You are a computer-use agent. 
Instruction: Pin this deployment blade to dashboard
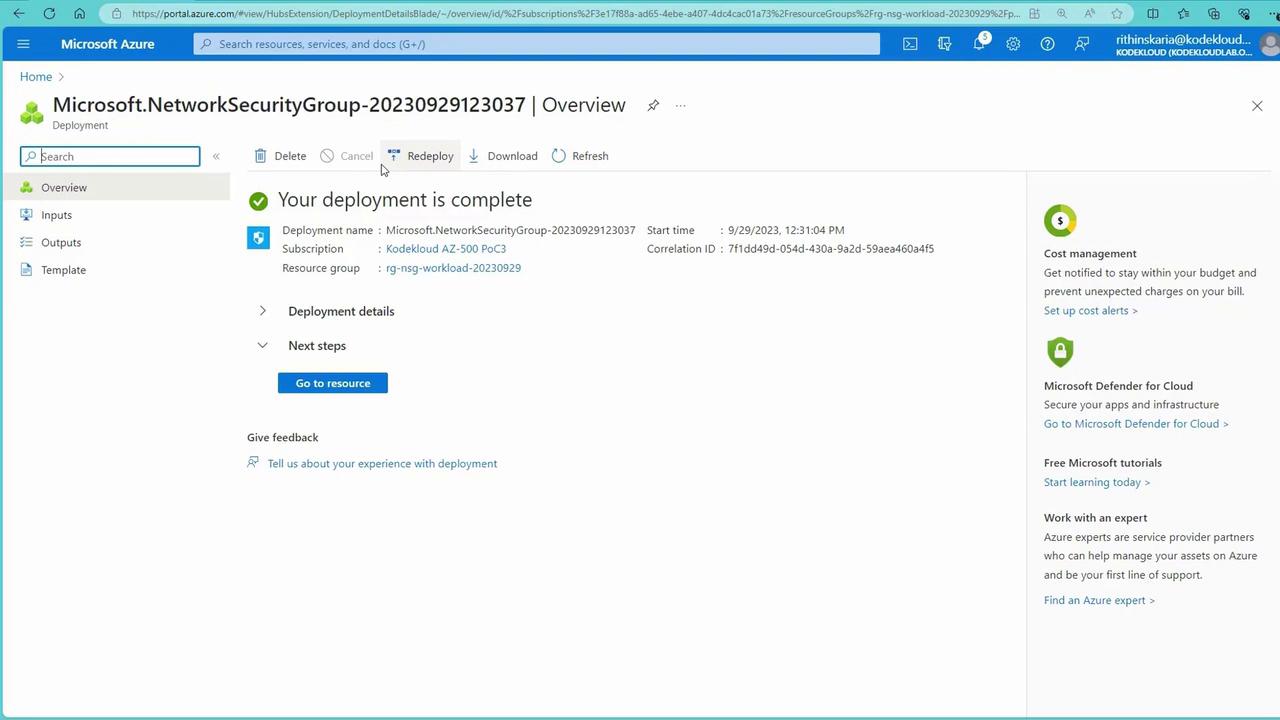tap(653, 105)
